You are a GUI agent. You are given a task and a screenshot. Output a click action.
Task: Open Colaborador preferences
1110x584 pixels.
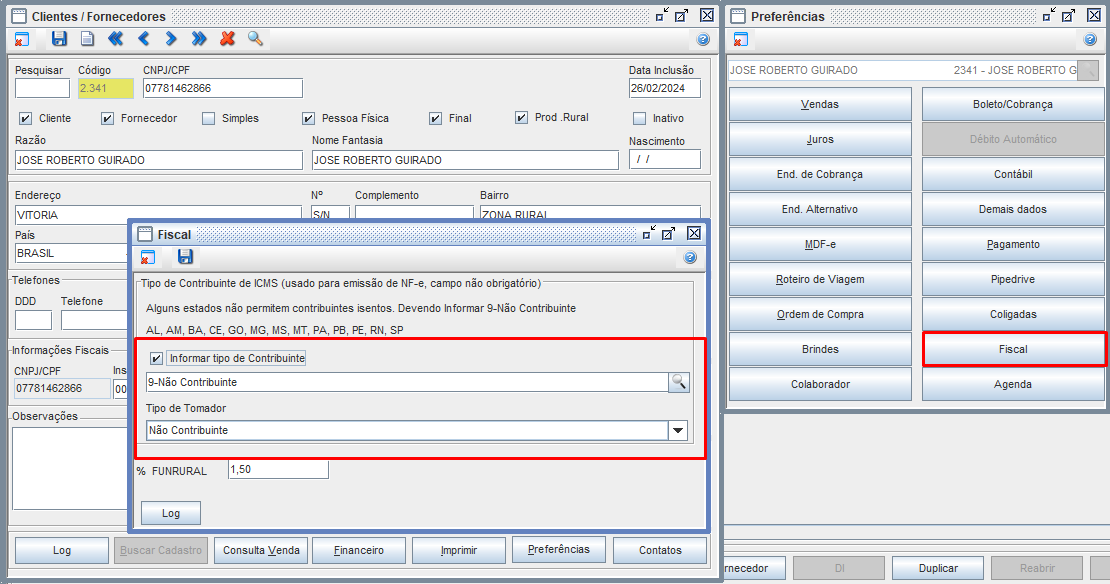tap(820, 384)
